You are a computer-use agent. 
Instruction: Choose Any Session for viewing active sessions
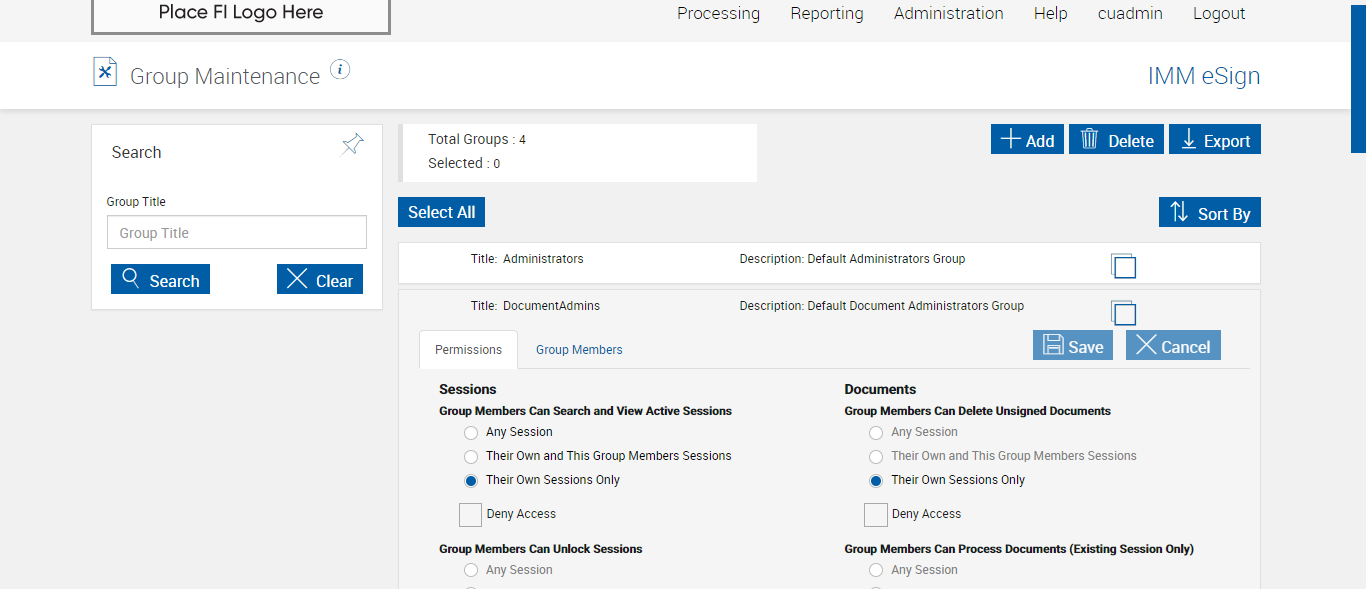coord(471,433)
